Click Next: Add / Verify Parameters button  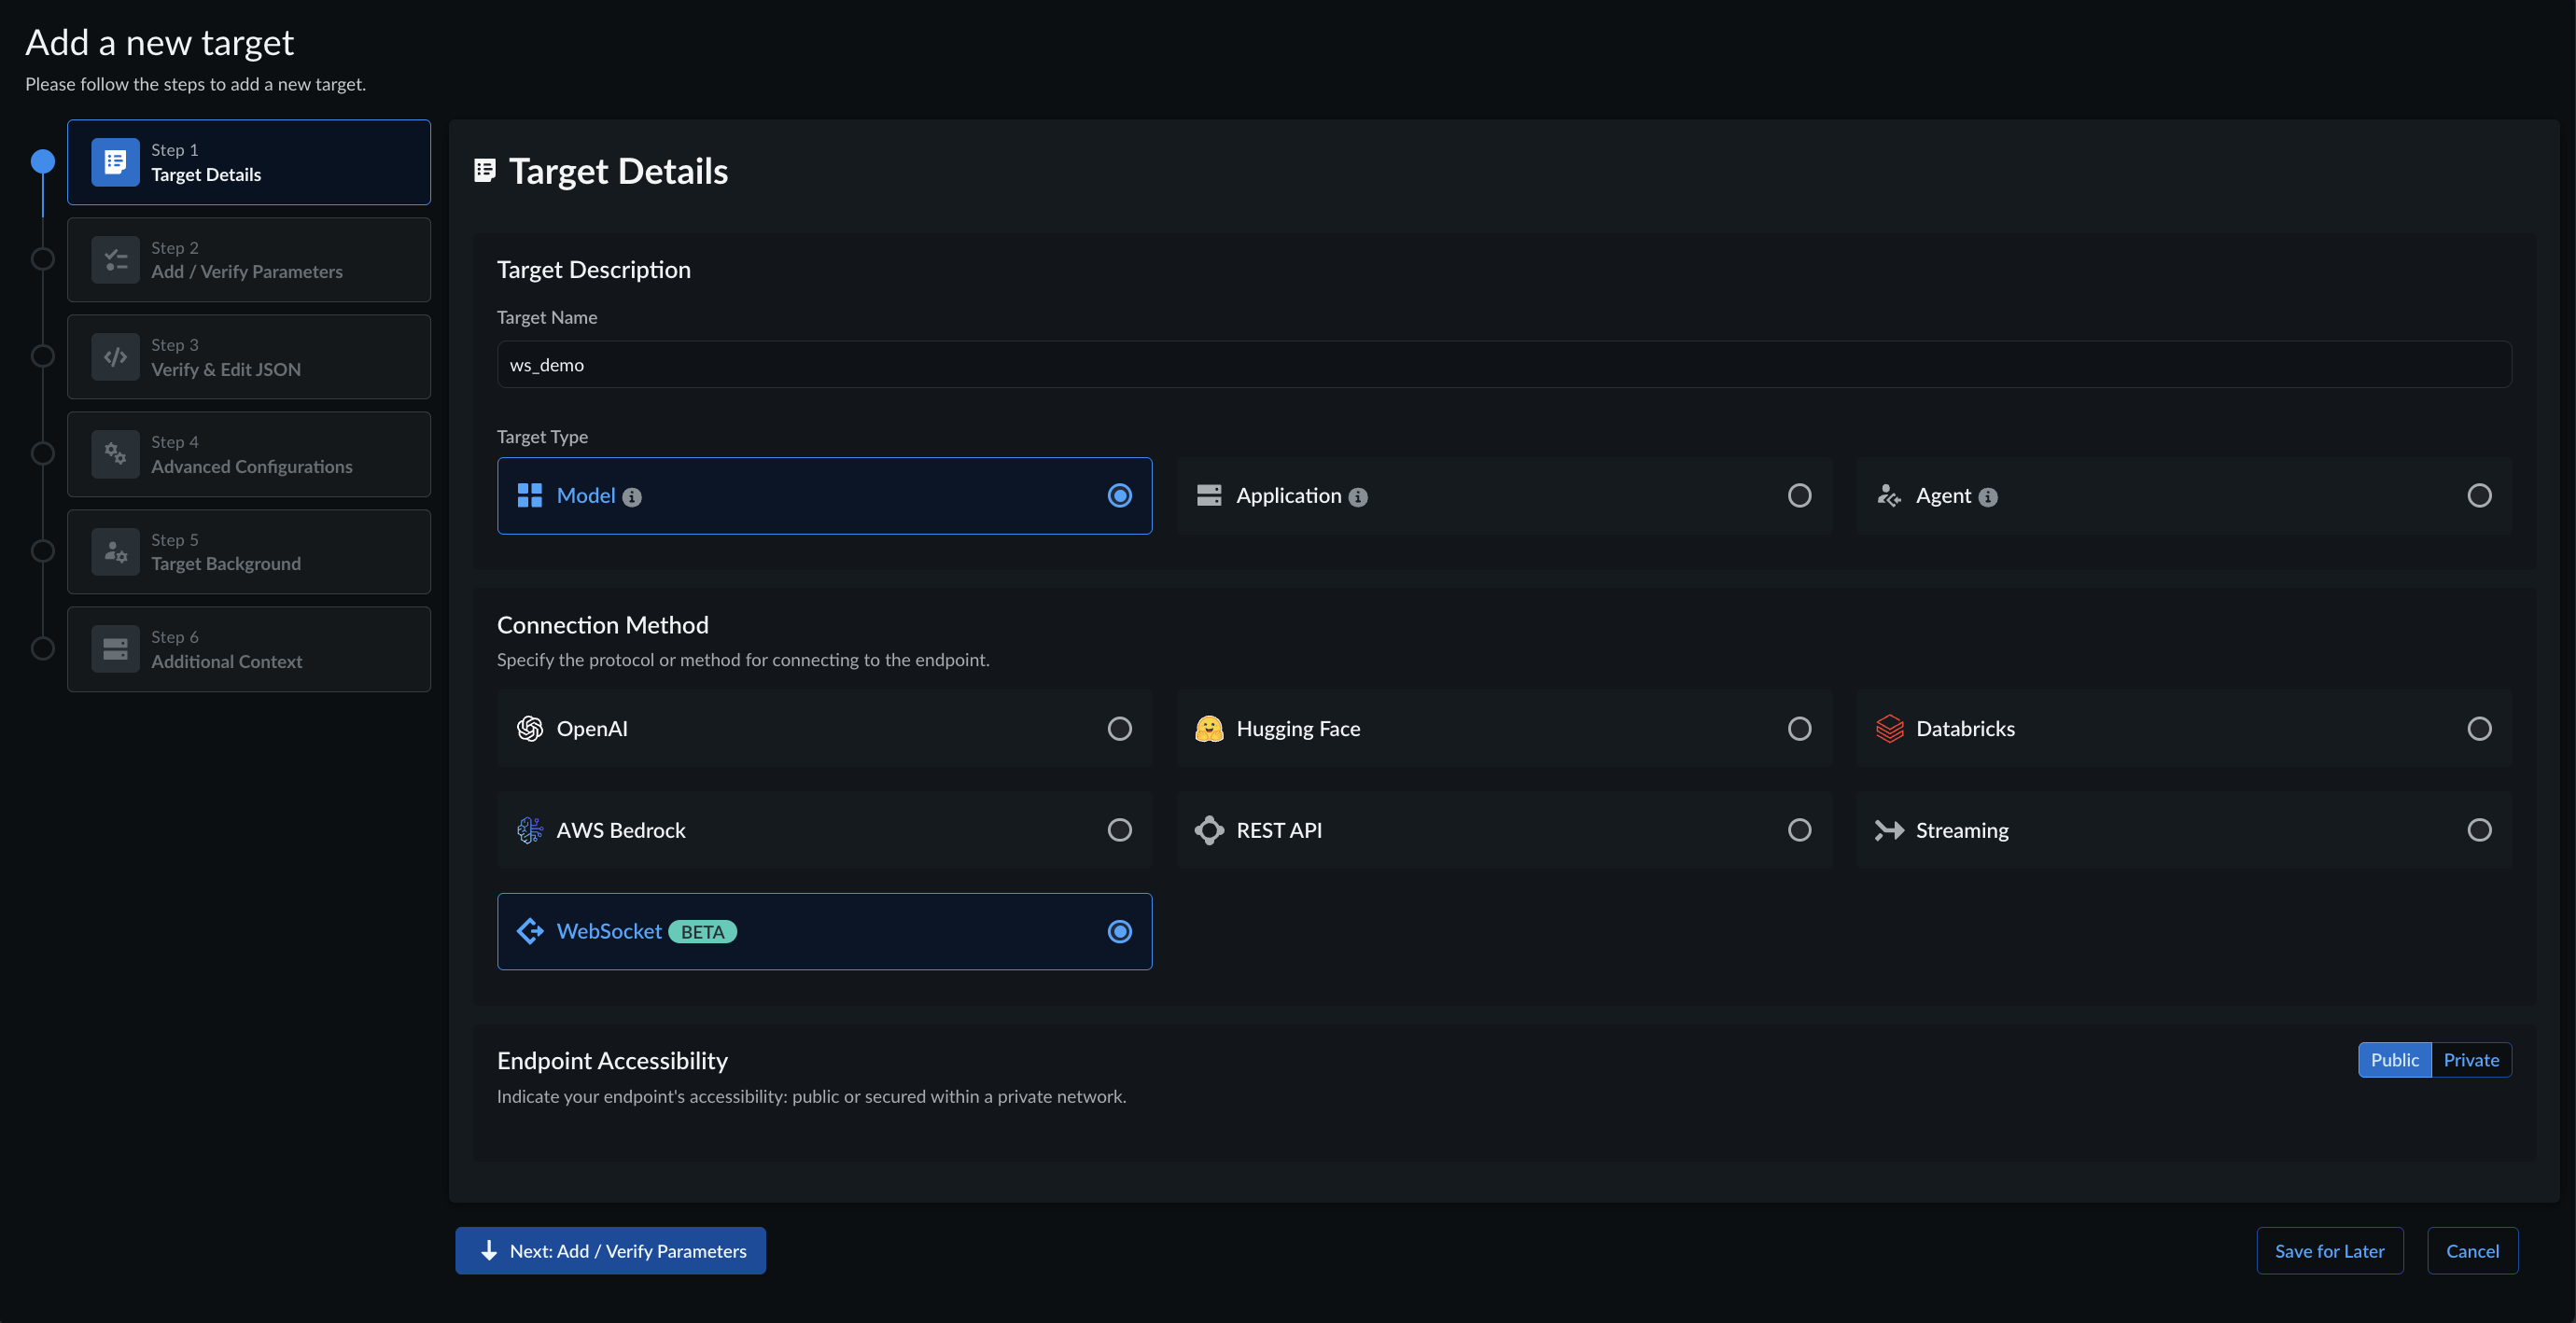pyautogui.click(x=610, y=1251)
